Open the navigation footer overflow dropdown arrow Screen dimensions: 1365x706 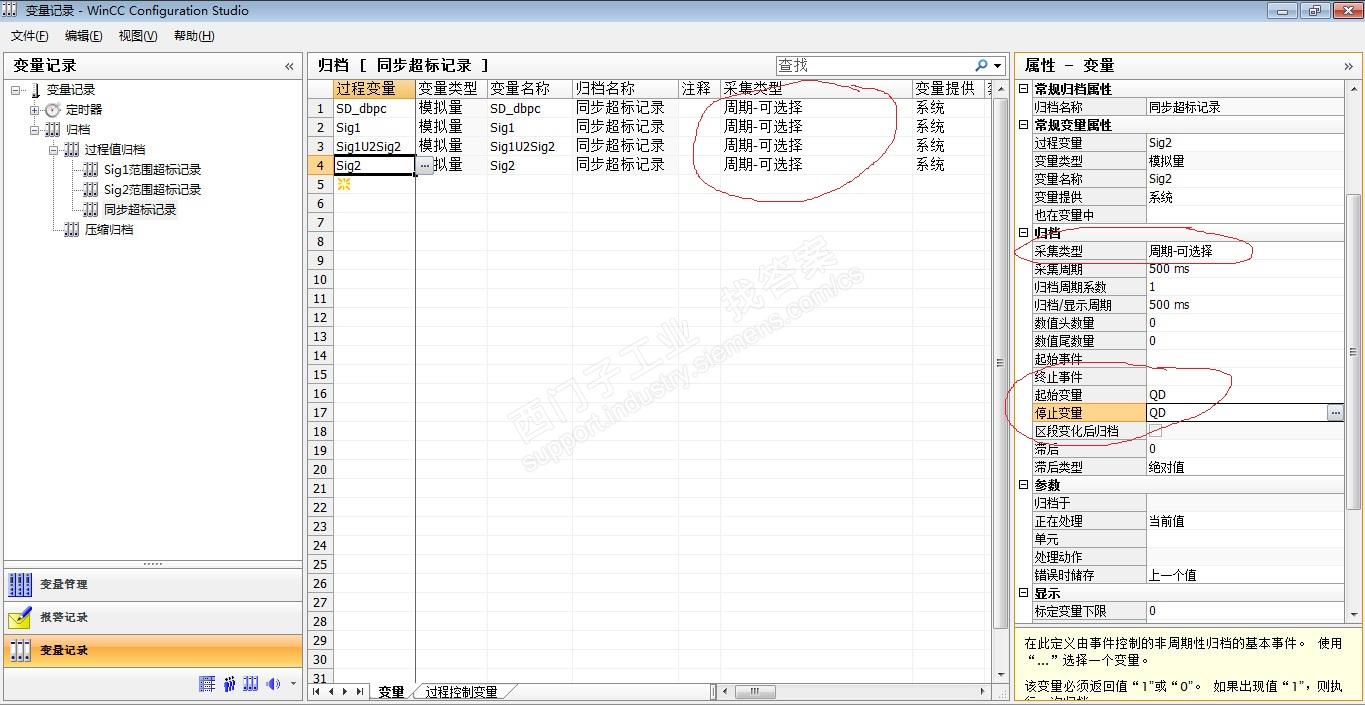click(x=293, y=684)
